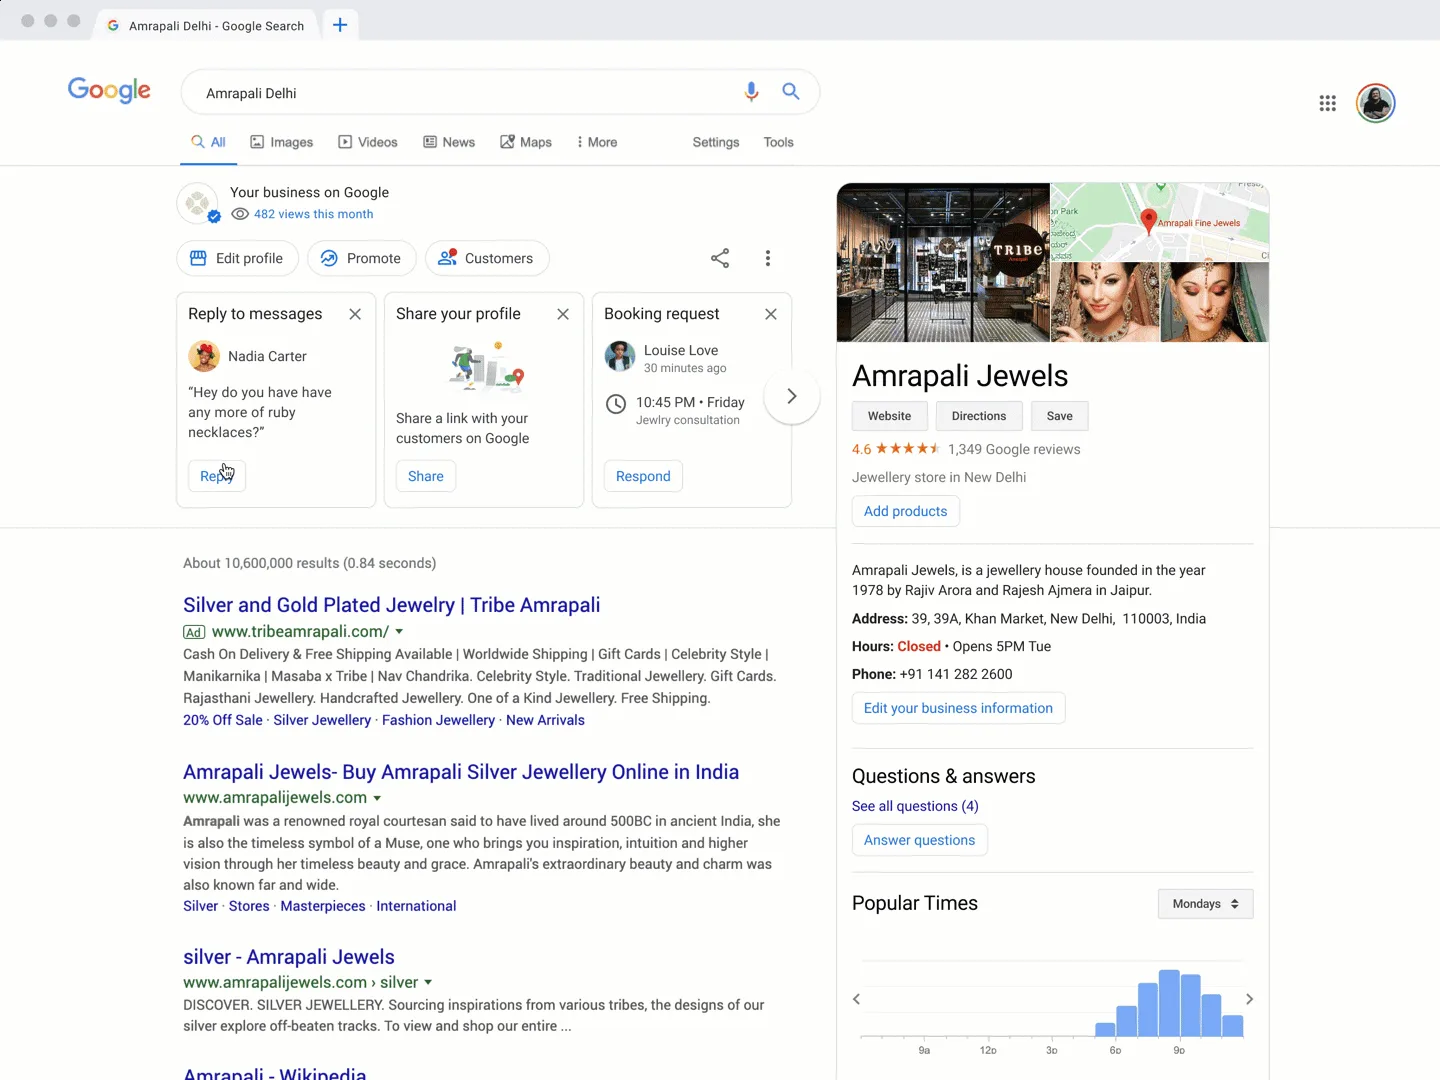Switch to the Maps tab
Viewport: 1440px width, 1080px height.
tap(526, 142)
